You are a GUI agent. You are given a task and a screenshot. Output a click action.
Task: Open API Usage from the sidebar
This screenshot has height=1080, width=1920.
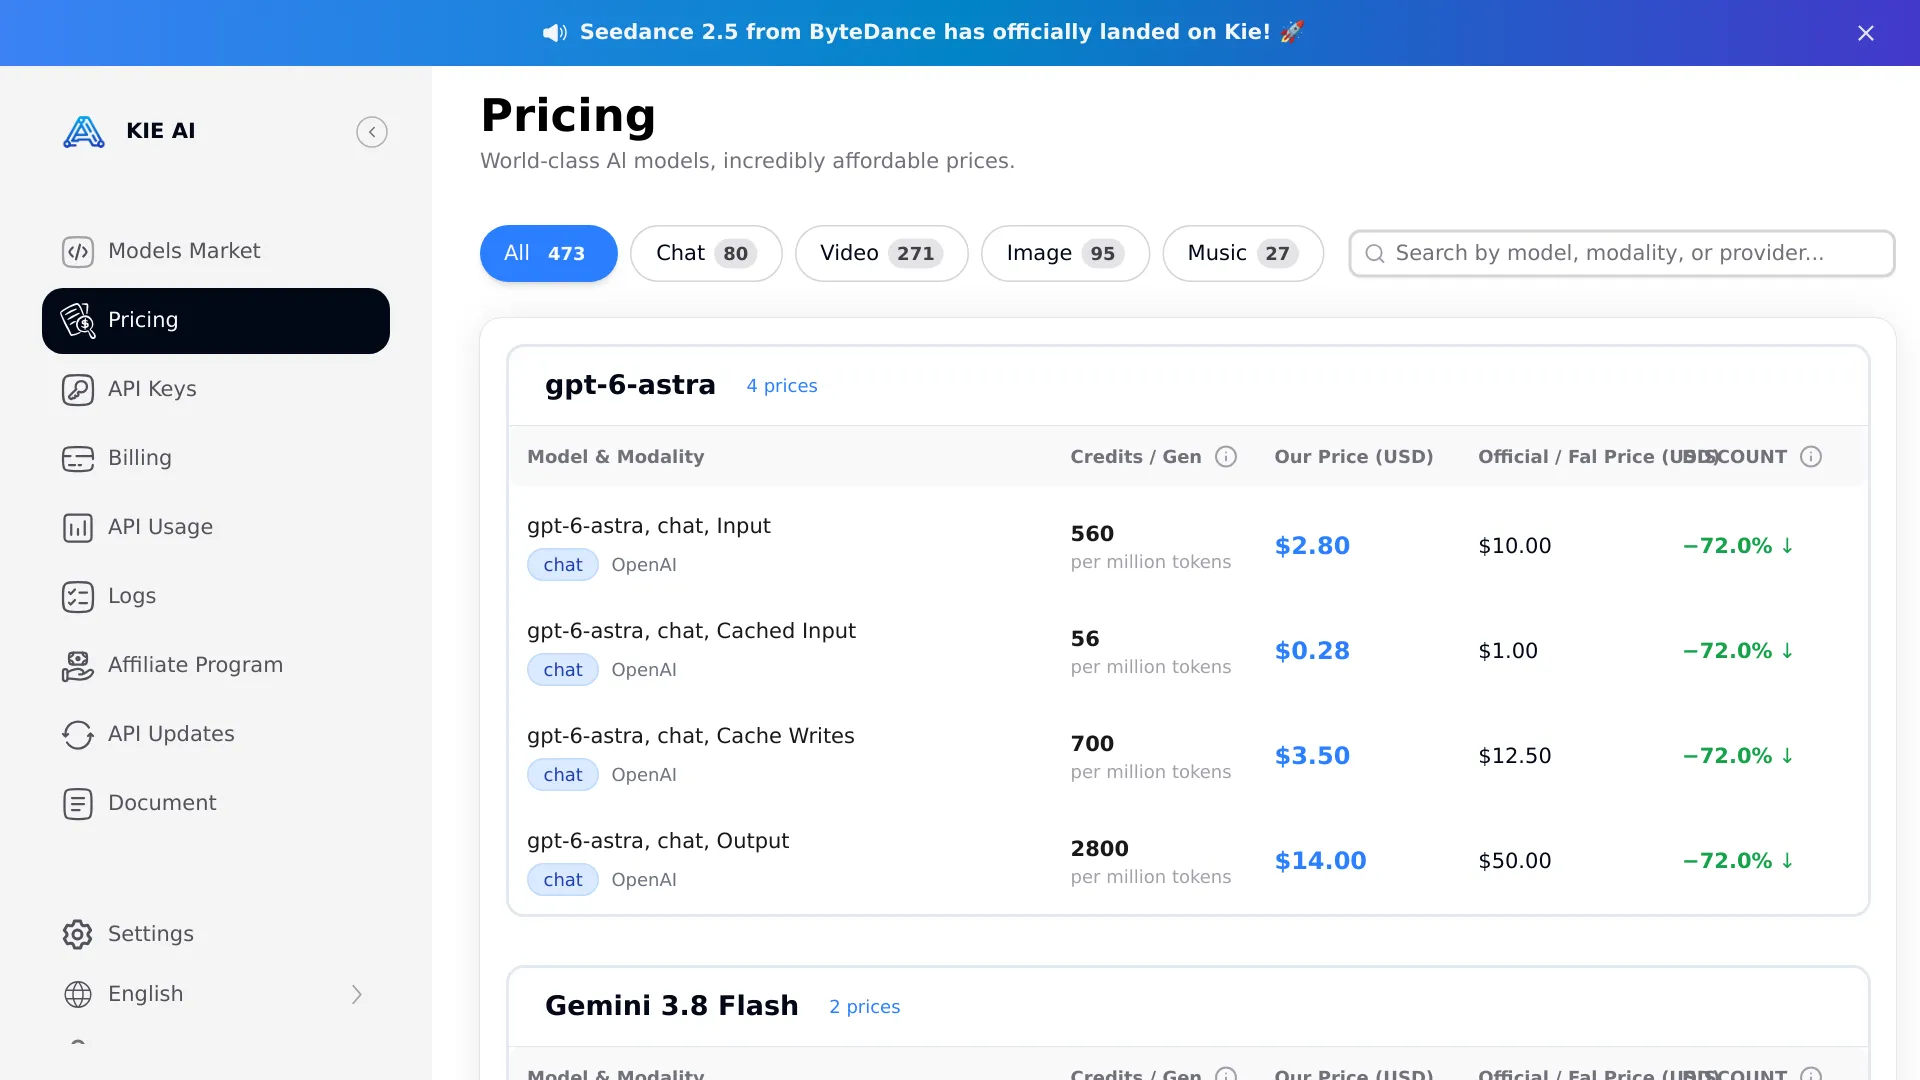[x=216, y=528]
